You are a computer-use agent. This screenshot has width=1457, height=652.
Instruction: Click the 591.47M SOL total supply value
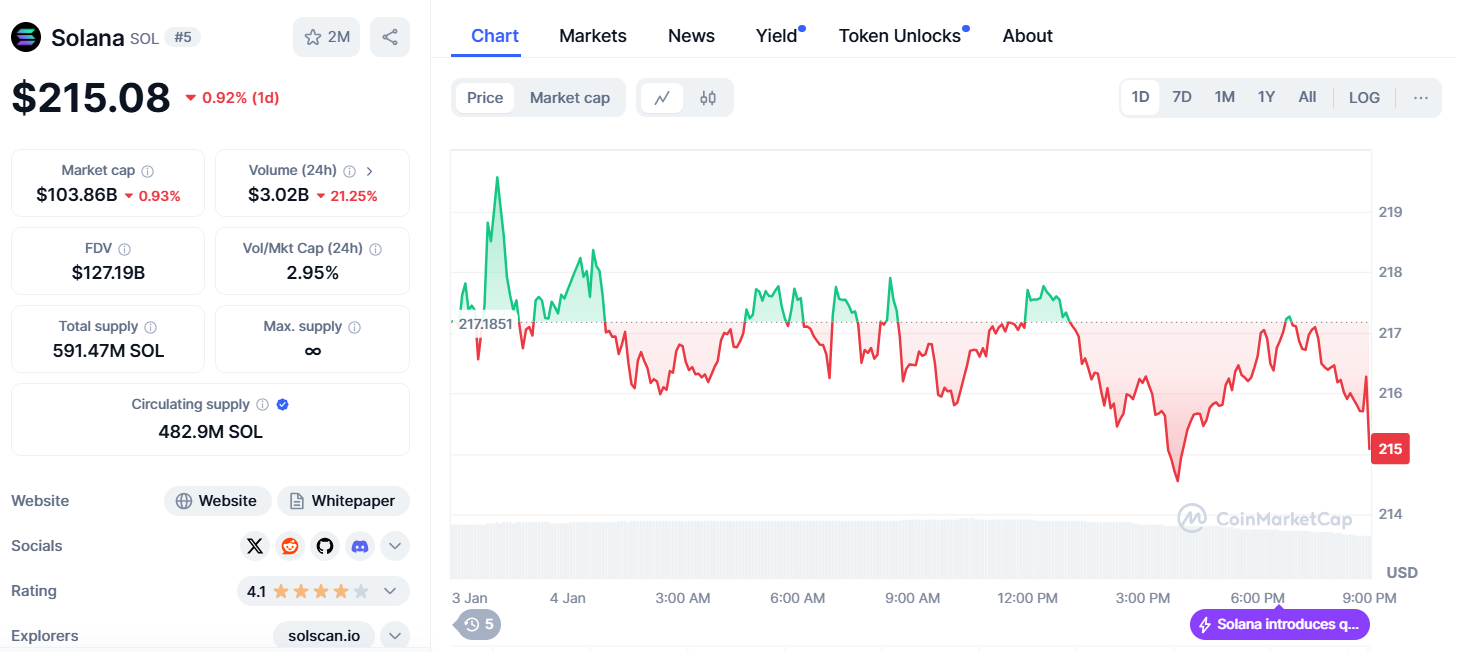[x=108, y=351]
